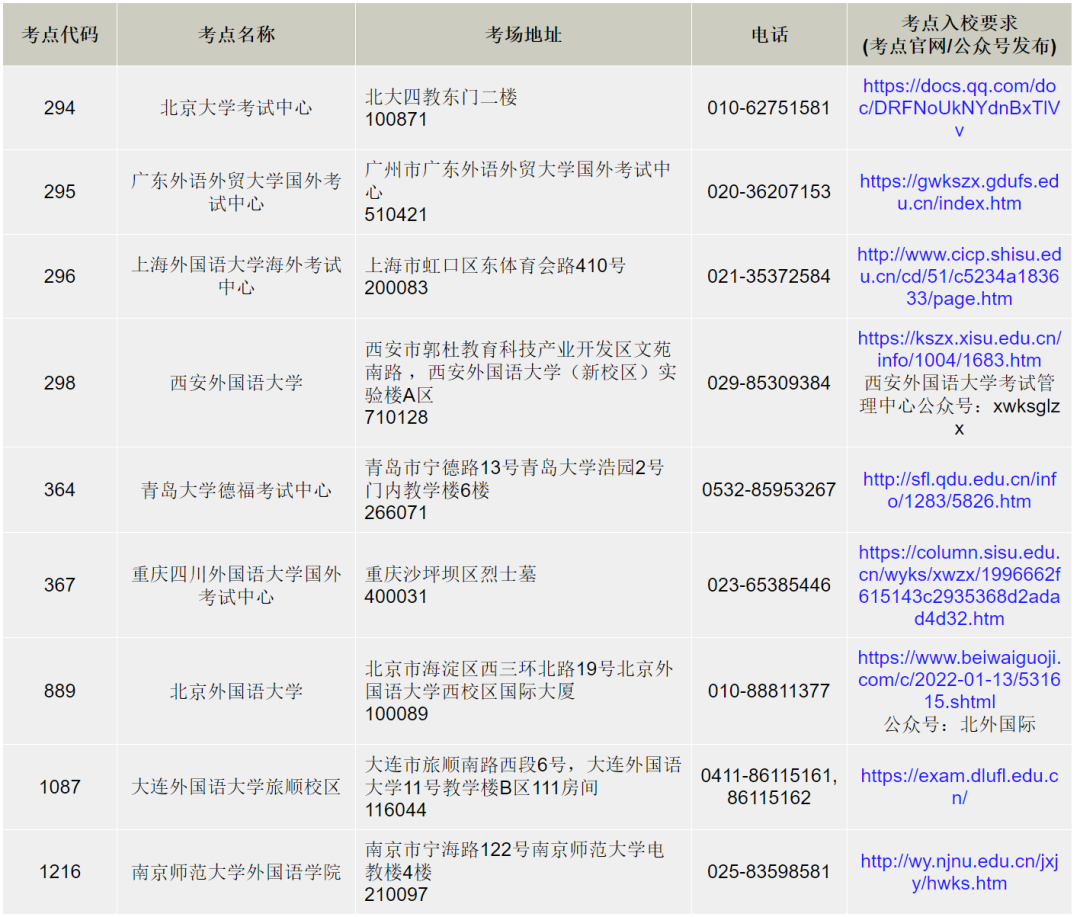Click the address 上海市虹口区东体育会路410号
The image size is (1080, 917).
click(x=495, y=266)
